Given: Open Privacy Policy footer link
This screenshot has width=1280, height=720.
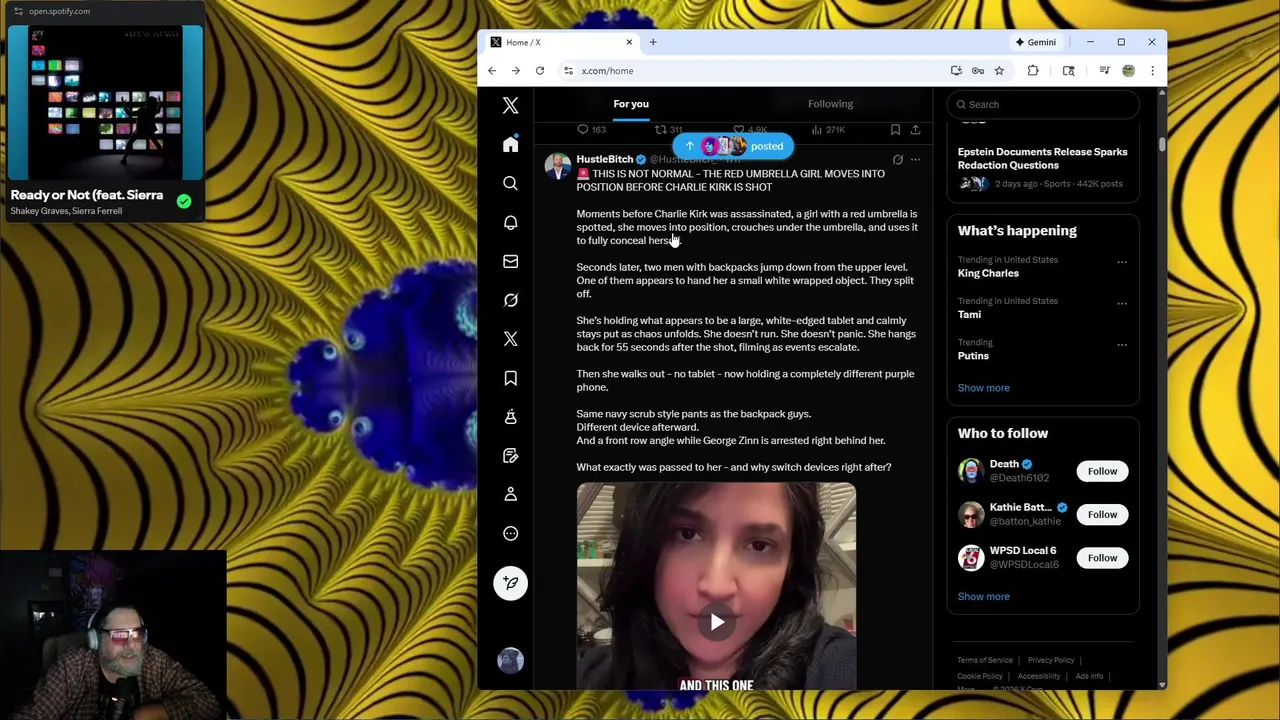Looking at the screenshot, I should click(x=1051, y=660).
